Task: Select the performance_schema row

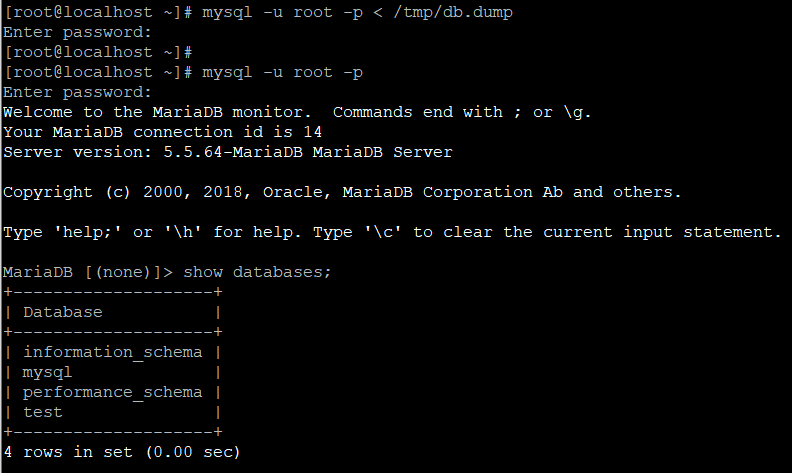Action: tap(112, 392)
